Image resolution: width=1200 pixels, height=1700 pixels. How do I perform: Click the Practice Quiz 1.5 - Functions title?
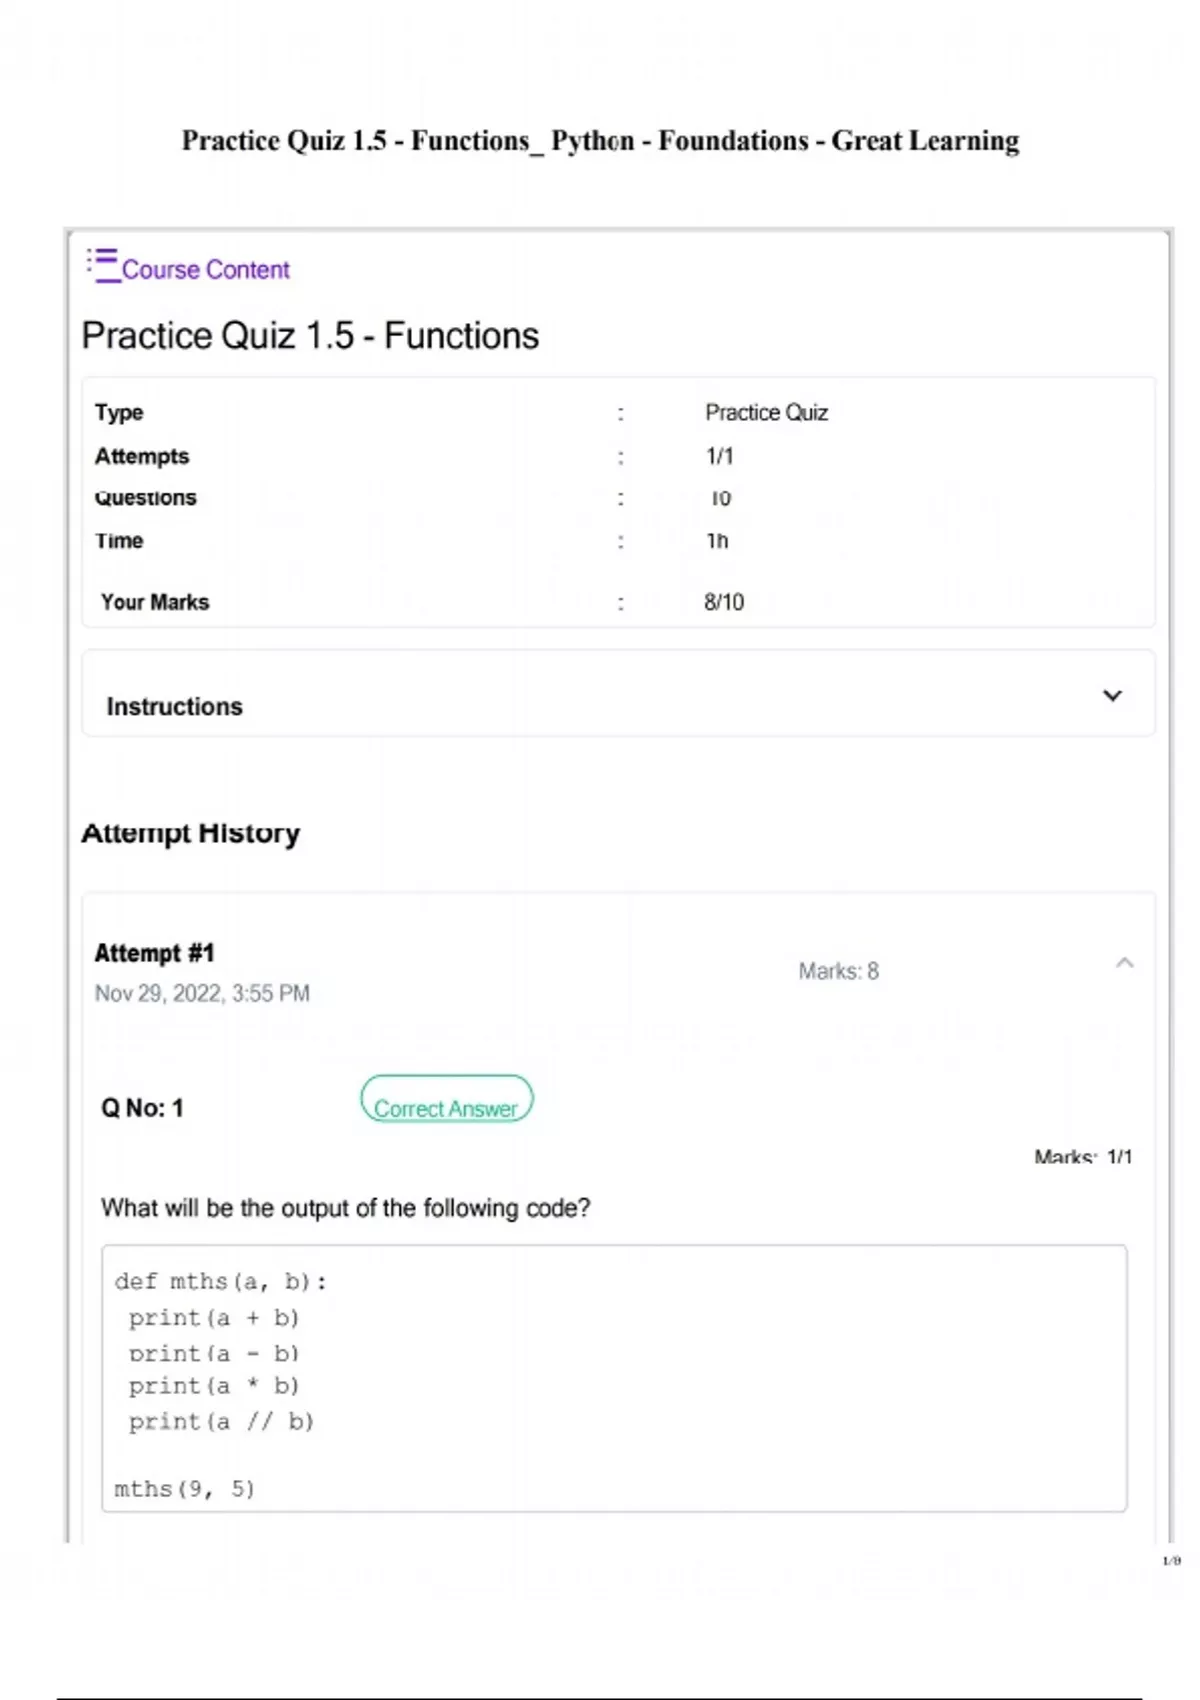tap(310, 336)
